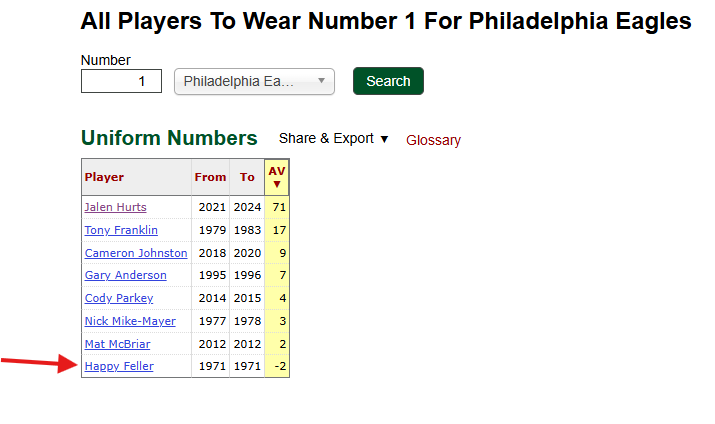Click the Mat McBriar link
Image resolution: width=715 pixels, height=424 pixels.
tap(117, 344)
